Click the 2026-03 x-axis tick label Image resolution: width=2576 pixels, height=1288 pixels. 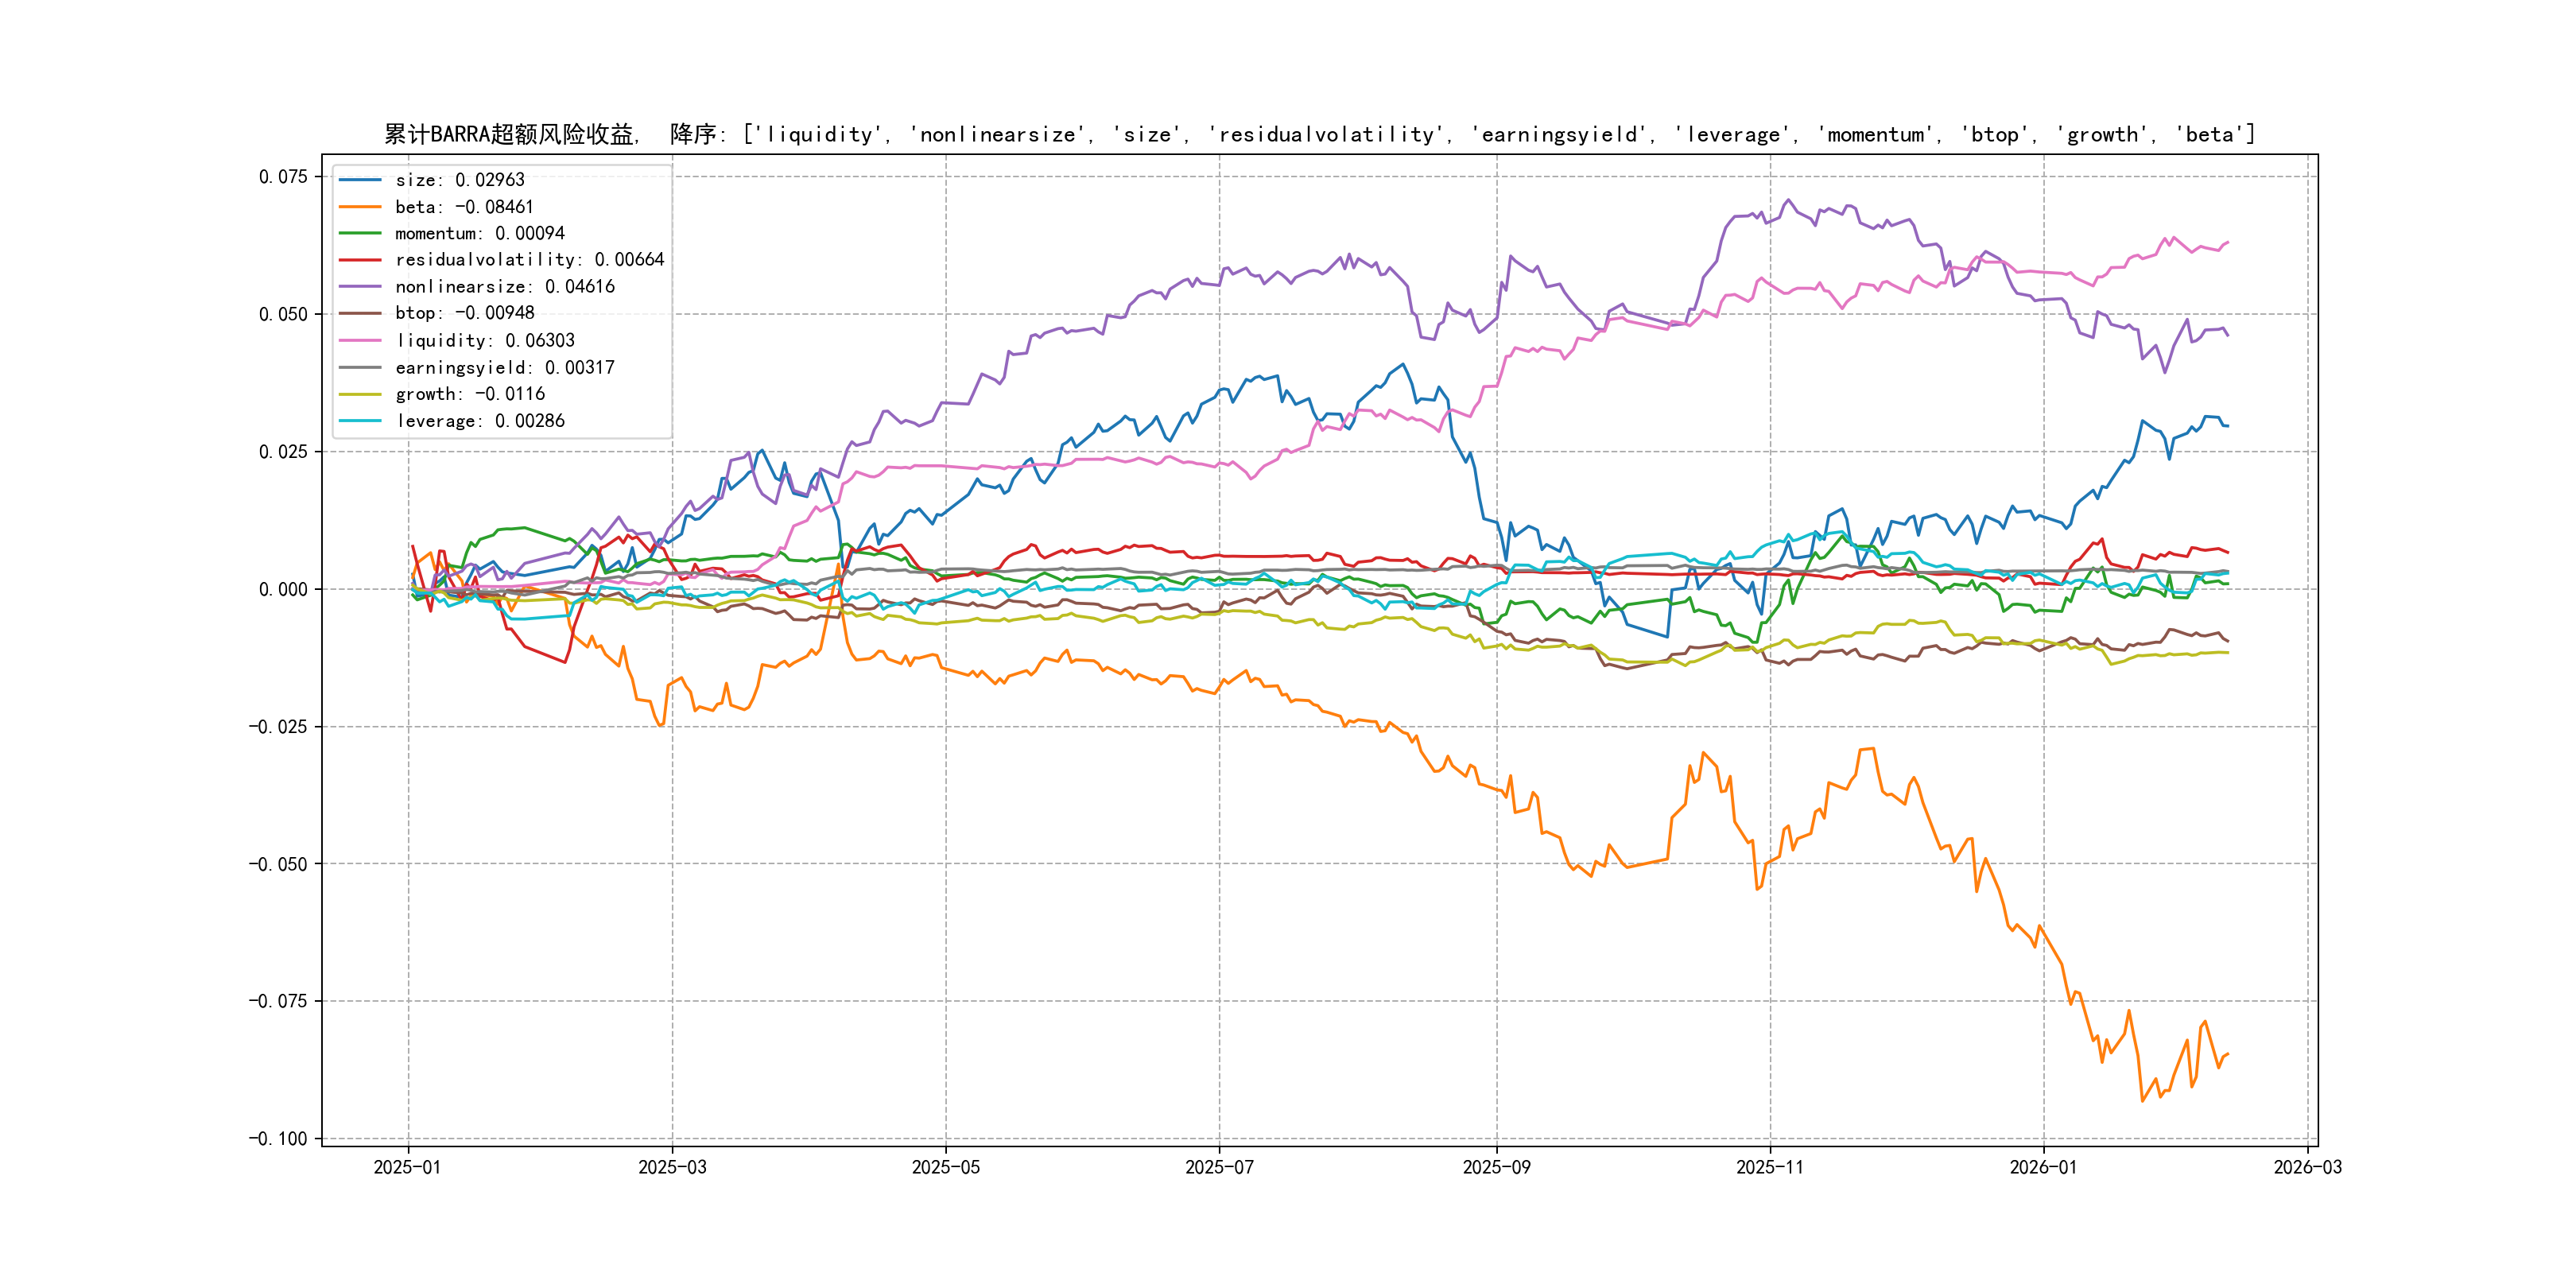coord(2307,1167)
